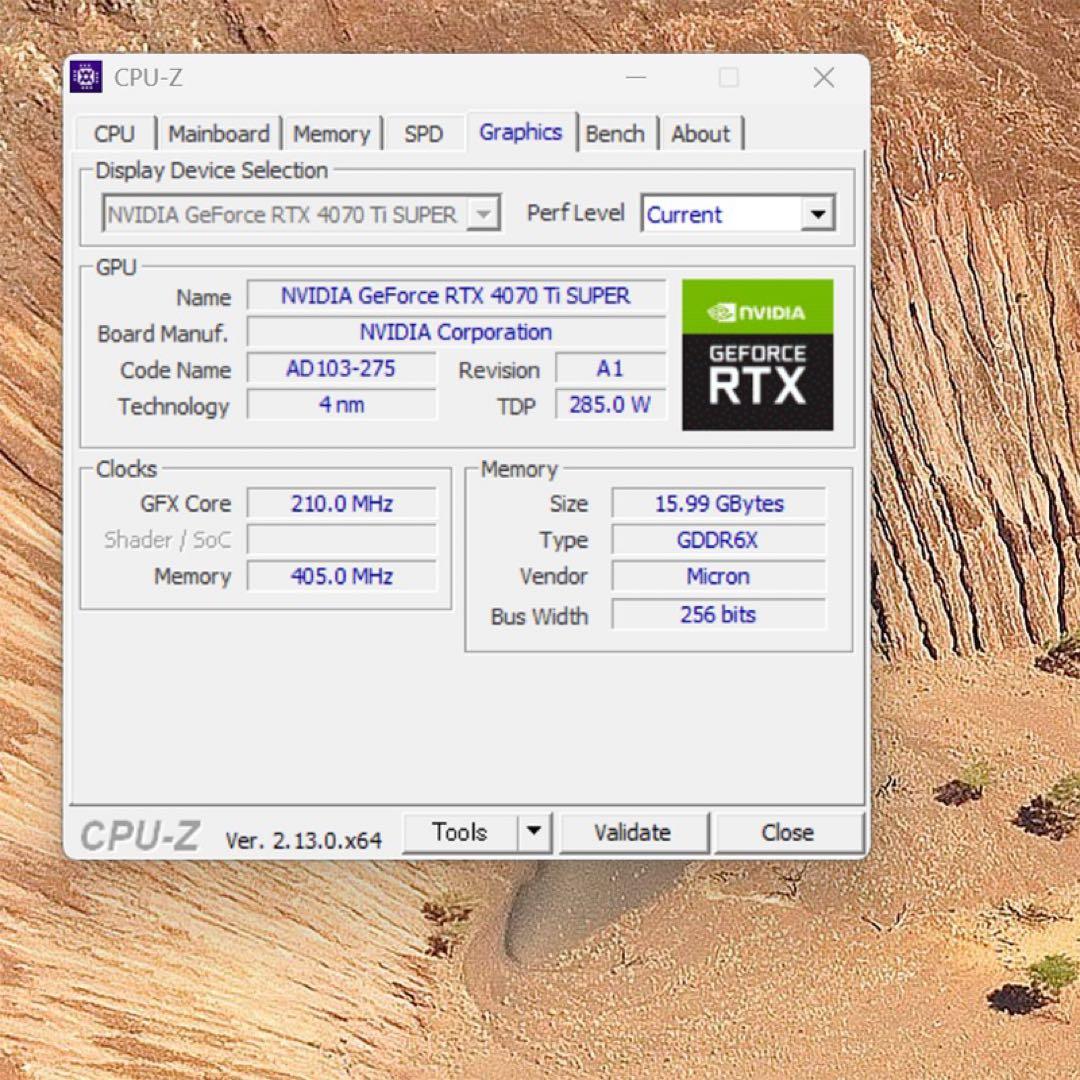Click the TDP value field showing 285.0 W
Image resolution: width=1080 pixels, height=1080 pixels.
(610, 404)
